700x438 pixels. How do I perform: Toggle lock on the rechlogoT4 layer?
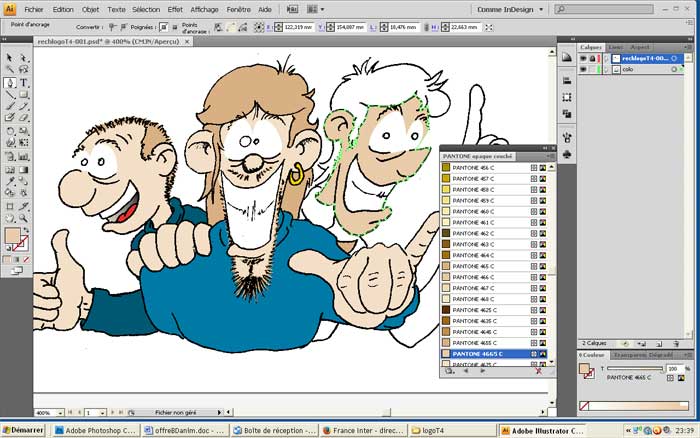[593, 59]
